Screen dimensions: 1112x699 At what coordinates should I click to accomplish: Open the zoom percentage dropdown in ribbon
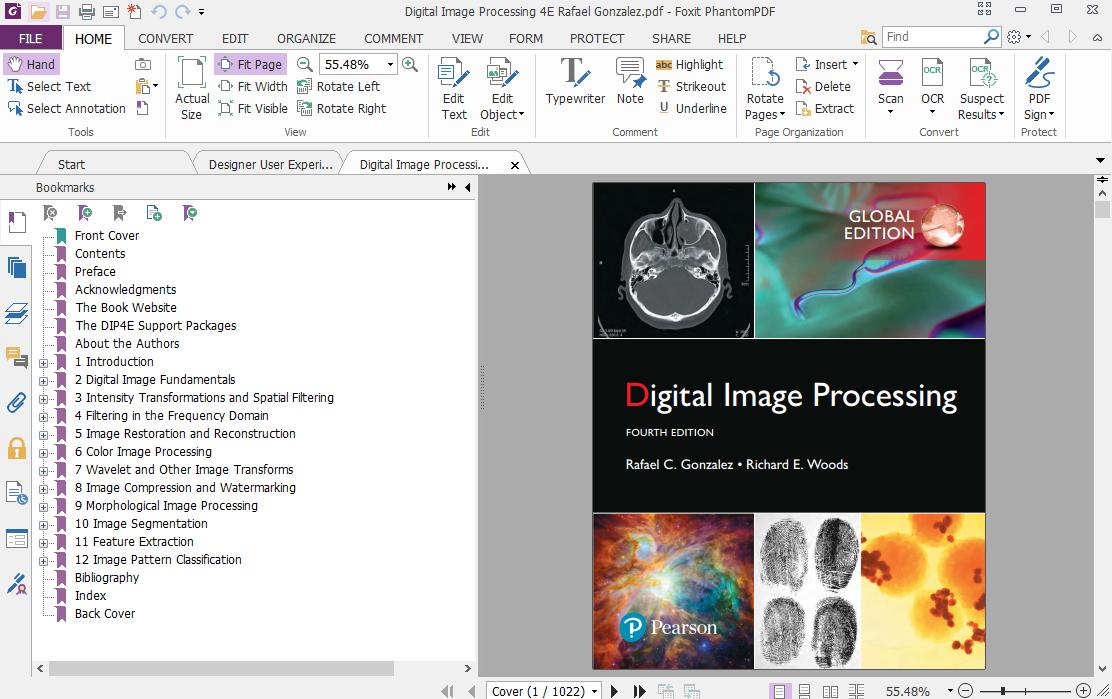click(x=390, y=65)
